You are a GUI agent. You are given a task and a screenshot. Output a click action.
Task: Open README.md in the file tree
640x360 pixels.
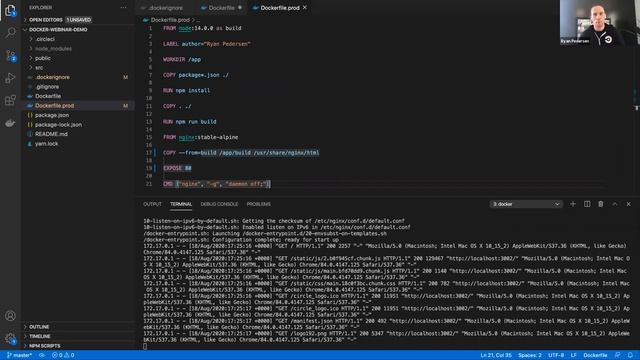51,134
